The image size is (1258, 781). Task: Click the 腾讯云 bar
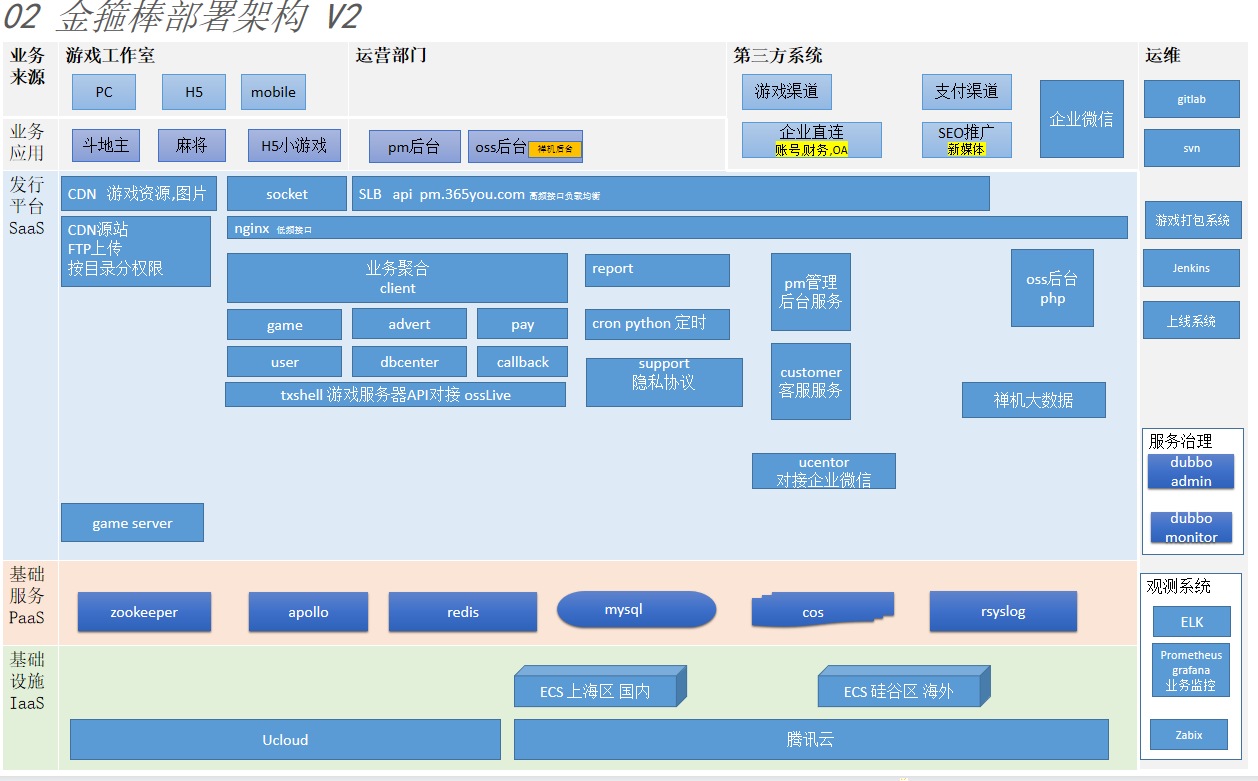click(811, 740)
